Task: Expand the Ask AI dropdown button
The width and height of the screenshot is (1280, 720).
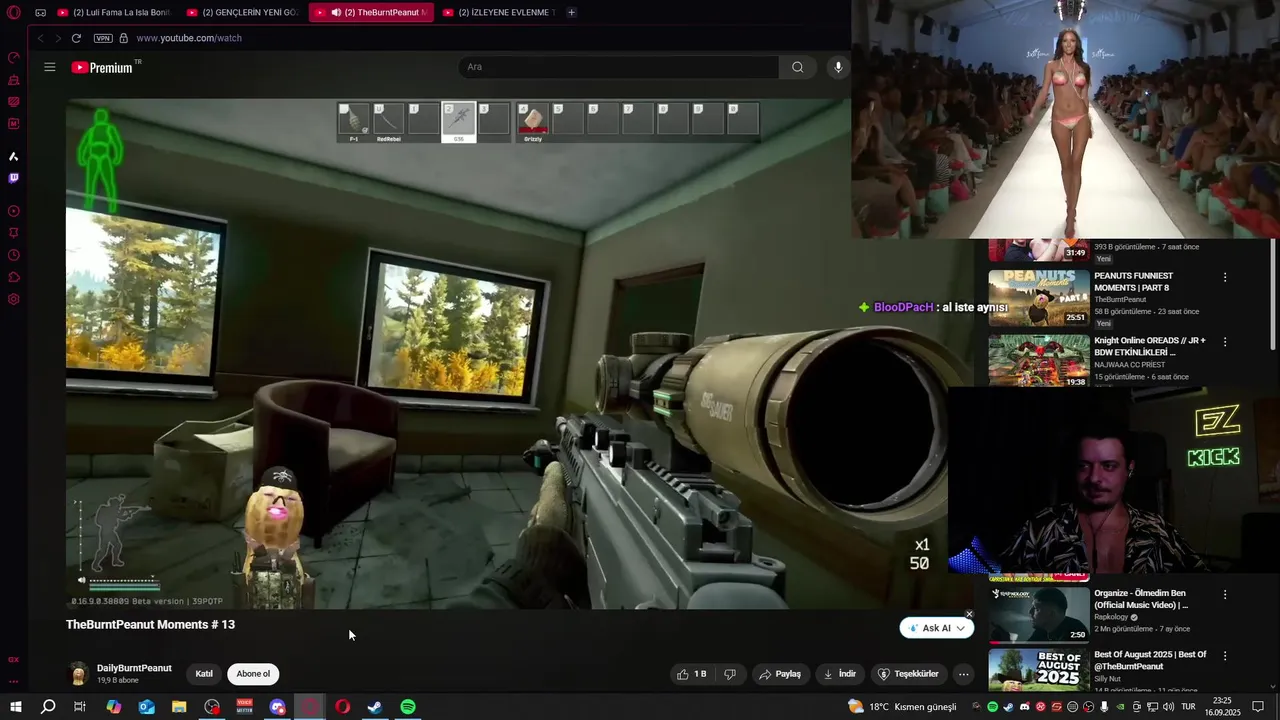Action: 937,628
